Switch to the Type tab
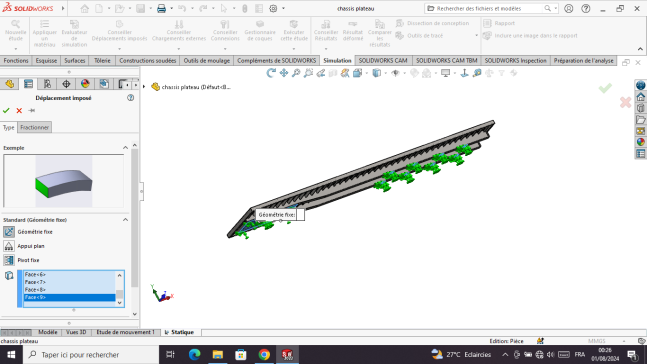 pos(9,128)
